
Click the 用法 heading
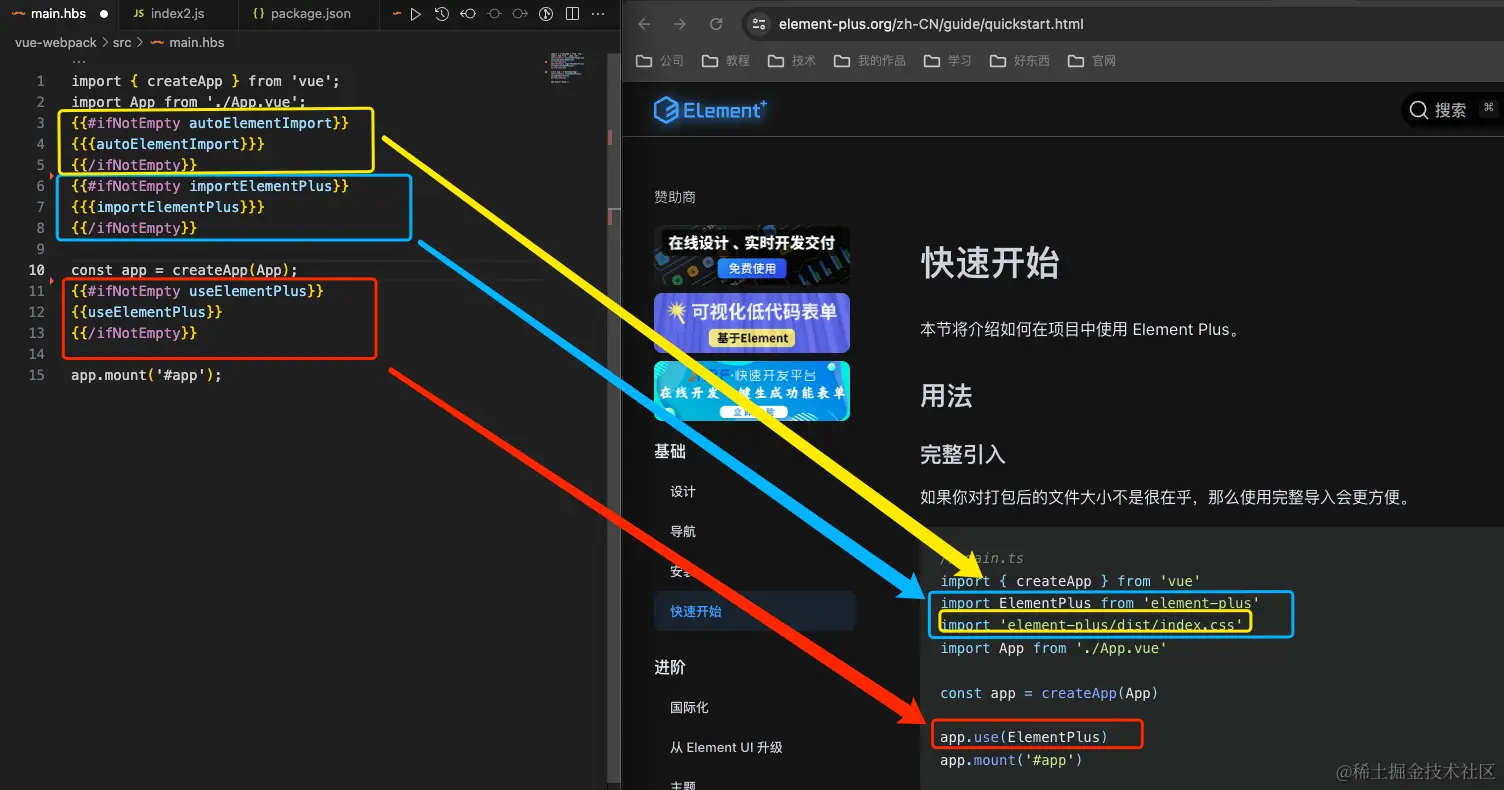946,396
